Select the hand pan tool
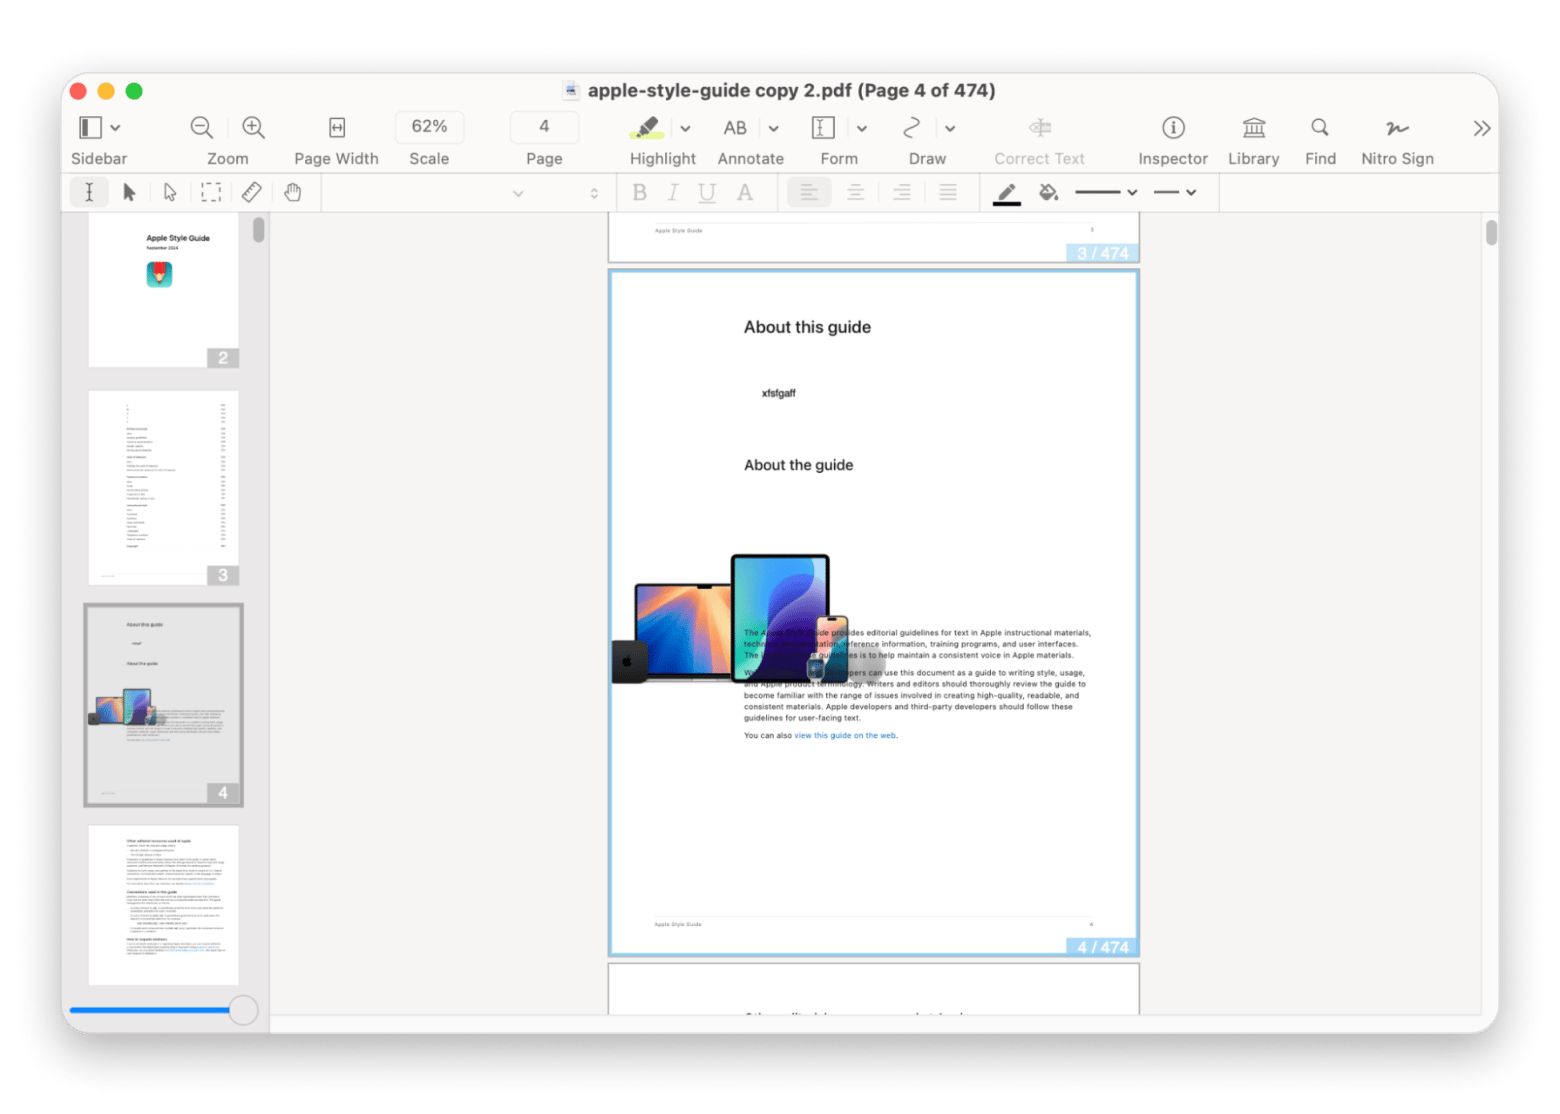1560x1114 pixels. click(x=293, y=192)
